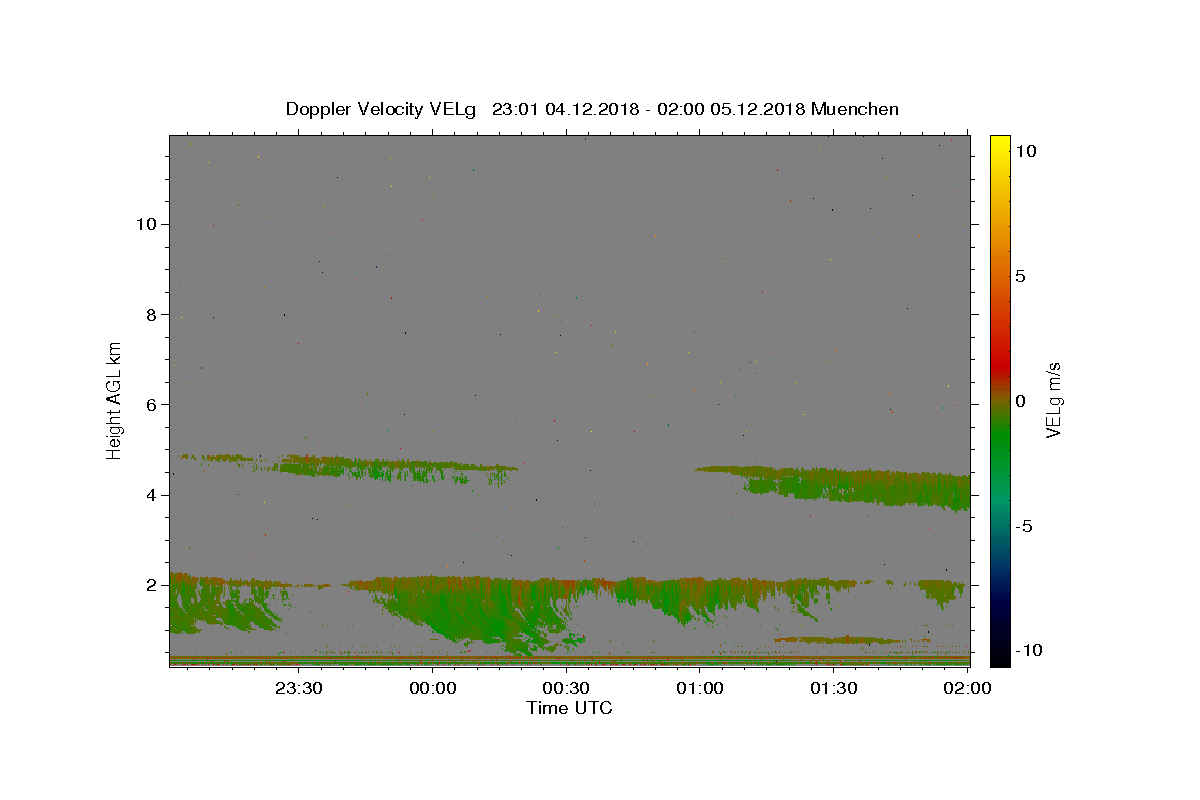Click the colorbar value -10 label
Screen dimensions: 1200x800
(1029, 651)
